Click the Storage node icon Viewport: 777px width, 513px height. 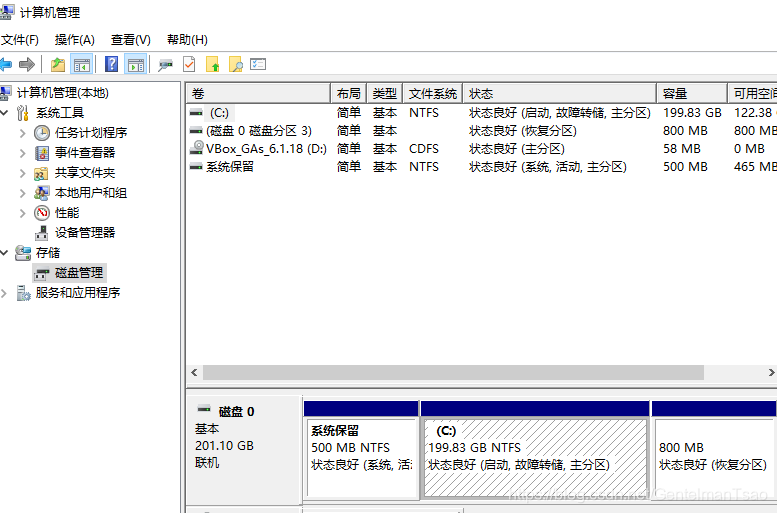pos(23,253)
